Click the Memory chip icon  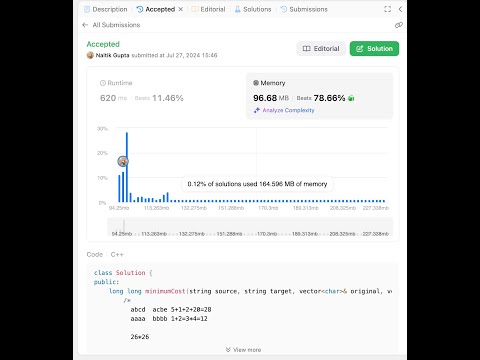pos(256,83)
